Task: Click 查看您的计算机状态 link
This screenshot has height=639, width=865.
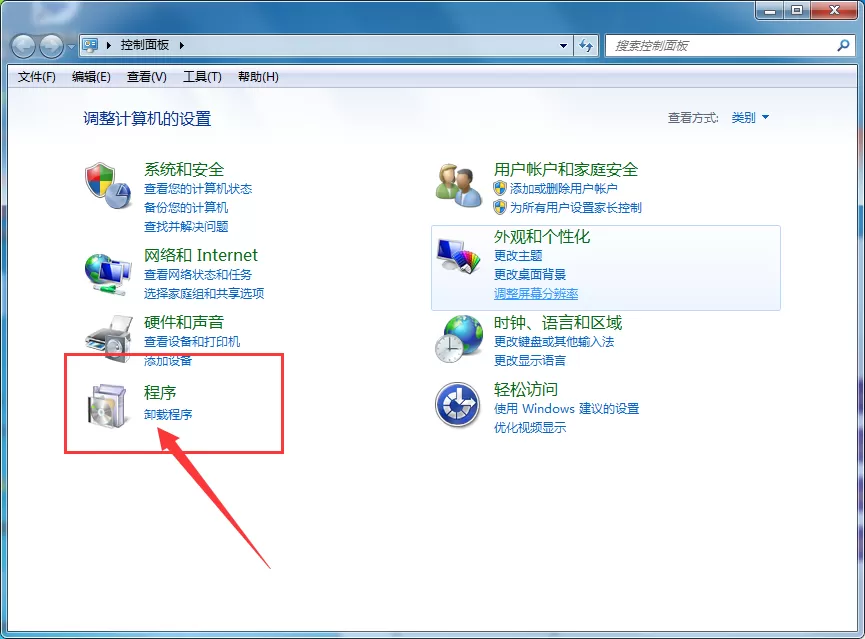Action: (x=197, y=189)
